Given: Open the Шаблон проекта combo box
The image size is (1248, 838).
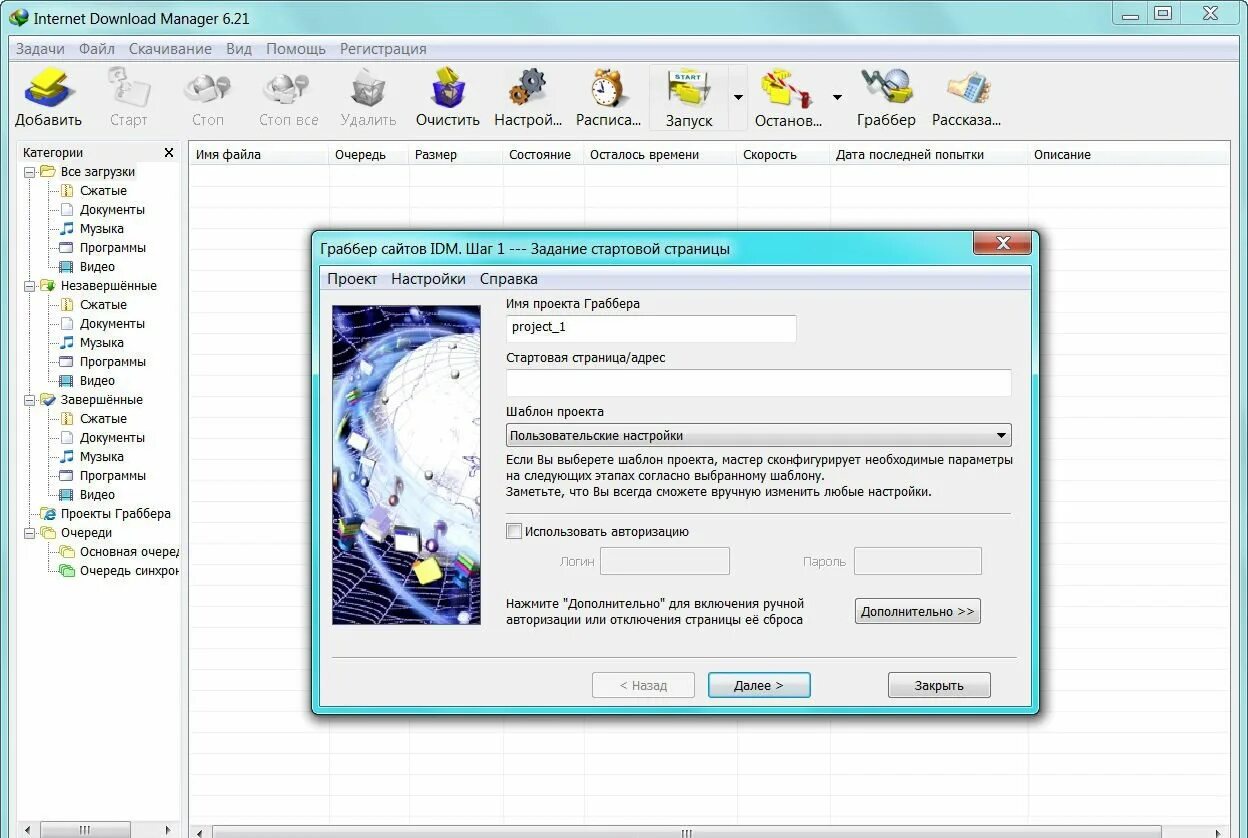Looking at the screenshot, I should [759, 435].
